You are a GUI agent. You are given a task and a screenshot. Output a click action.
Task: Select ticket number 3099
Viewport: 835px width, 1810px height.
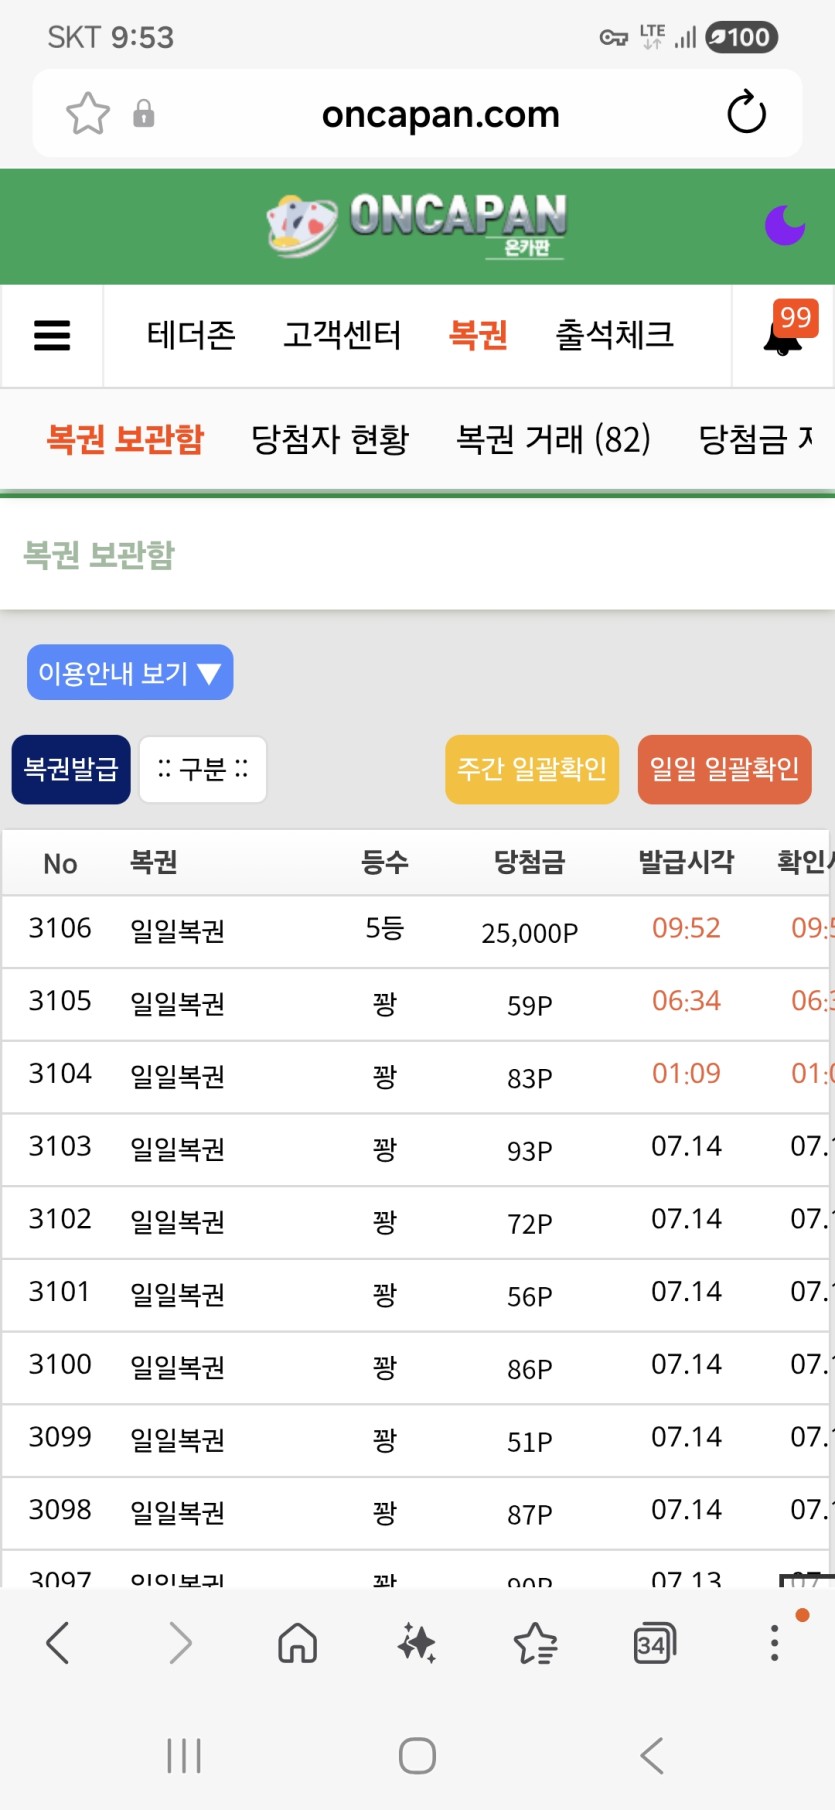[x=60, y=1438]
